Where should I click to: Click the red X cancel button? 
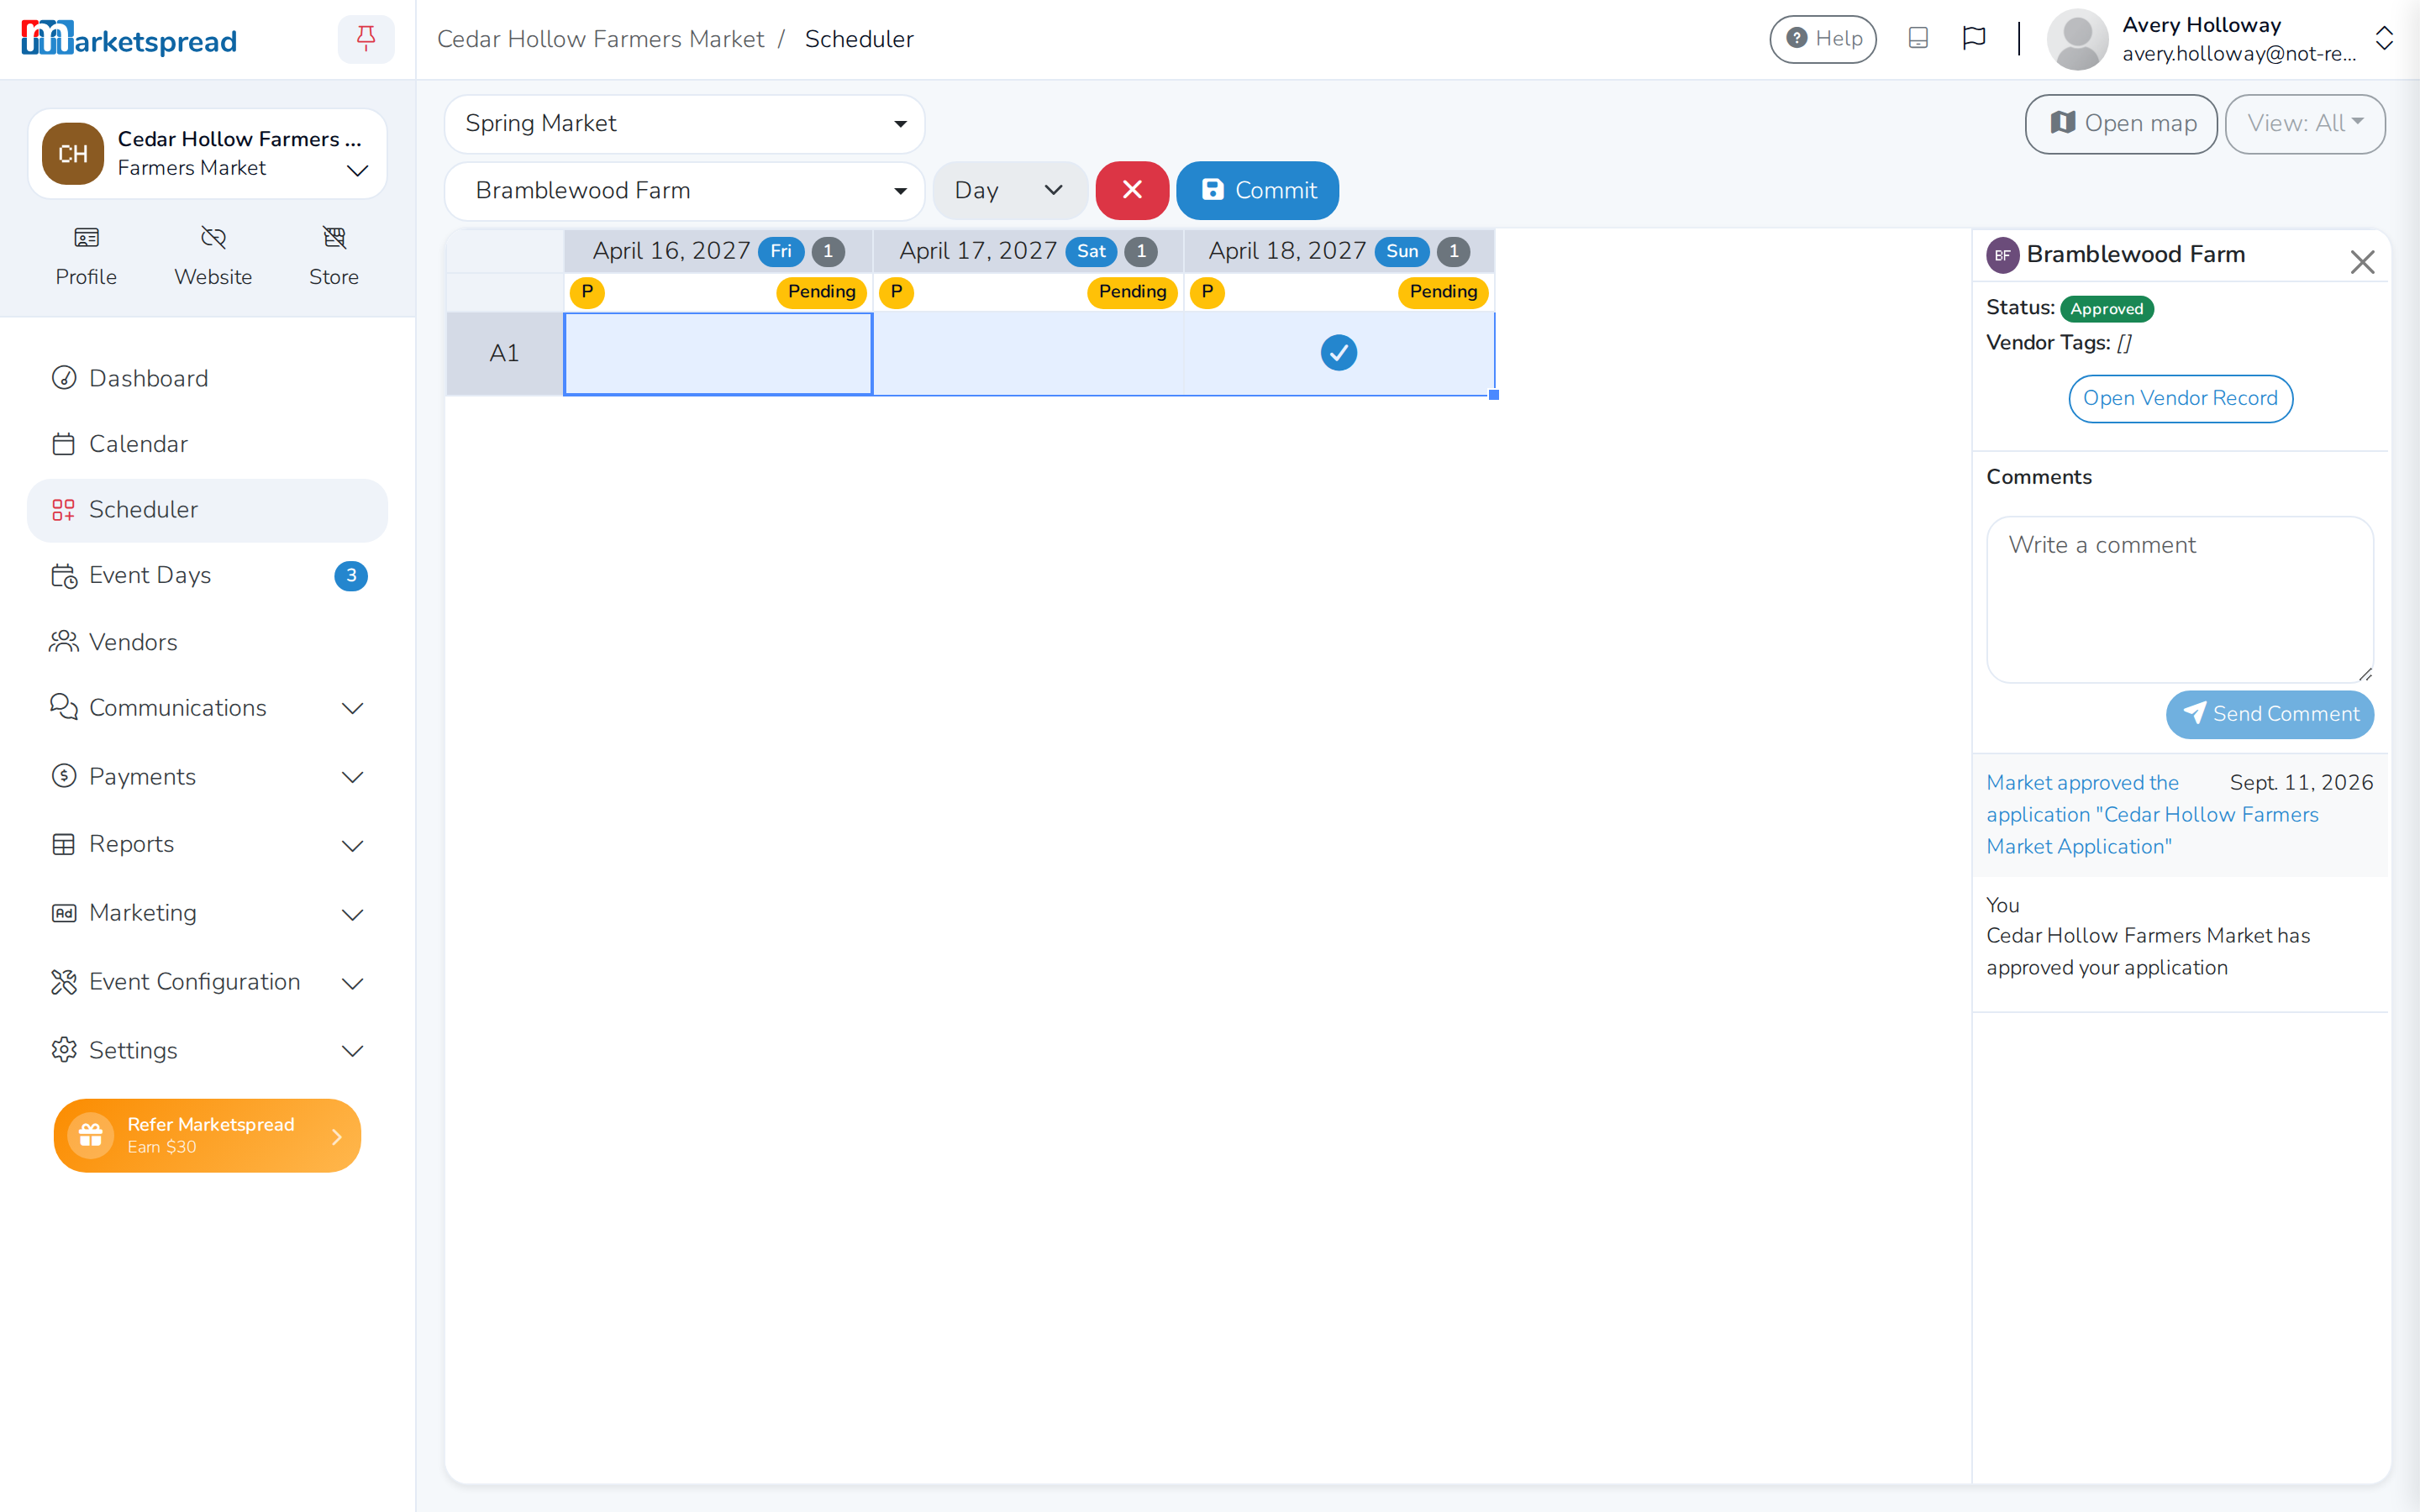click(1132, 190)
